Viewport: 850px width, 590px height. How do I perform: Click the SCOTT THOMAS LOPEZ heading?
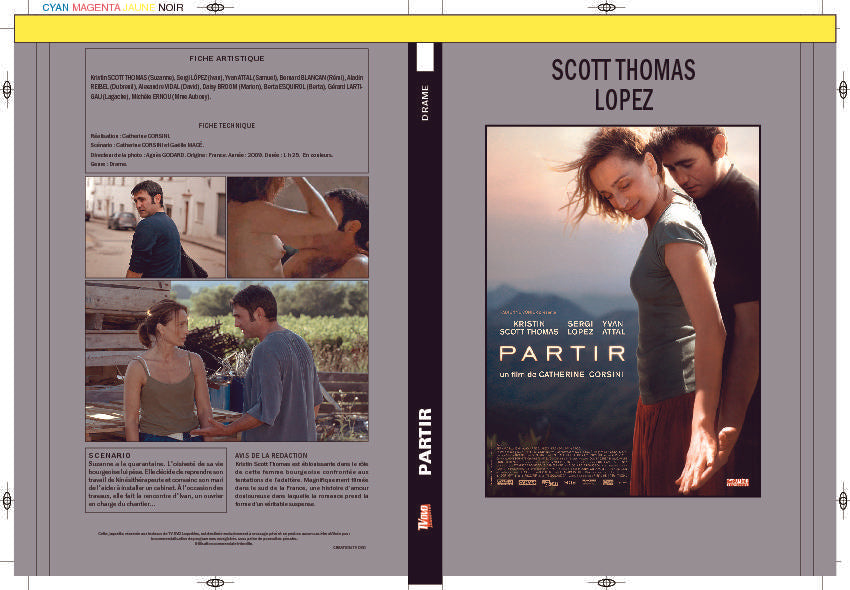(623, 85)
